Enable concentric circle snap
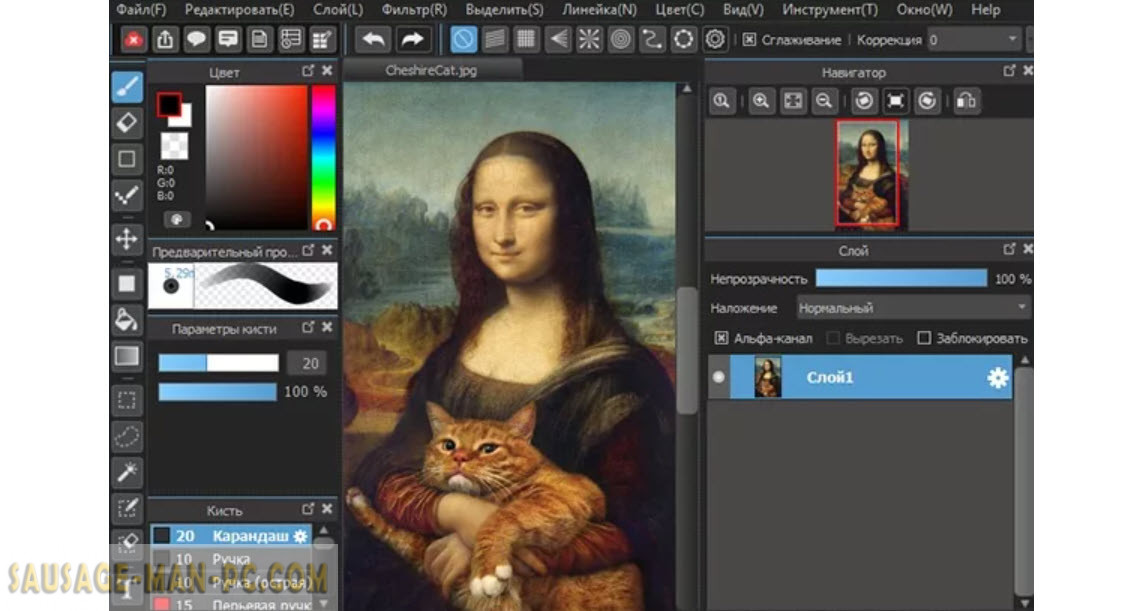The height and width of the screenshot is (611, 1129). (x=621, y=39)
